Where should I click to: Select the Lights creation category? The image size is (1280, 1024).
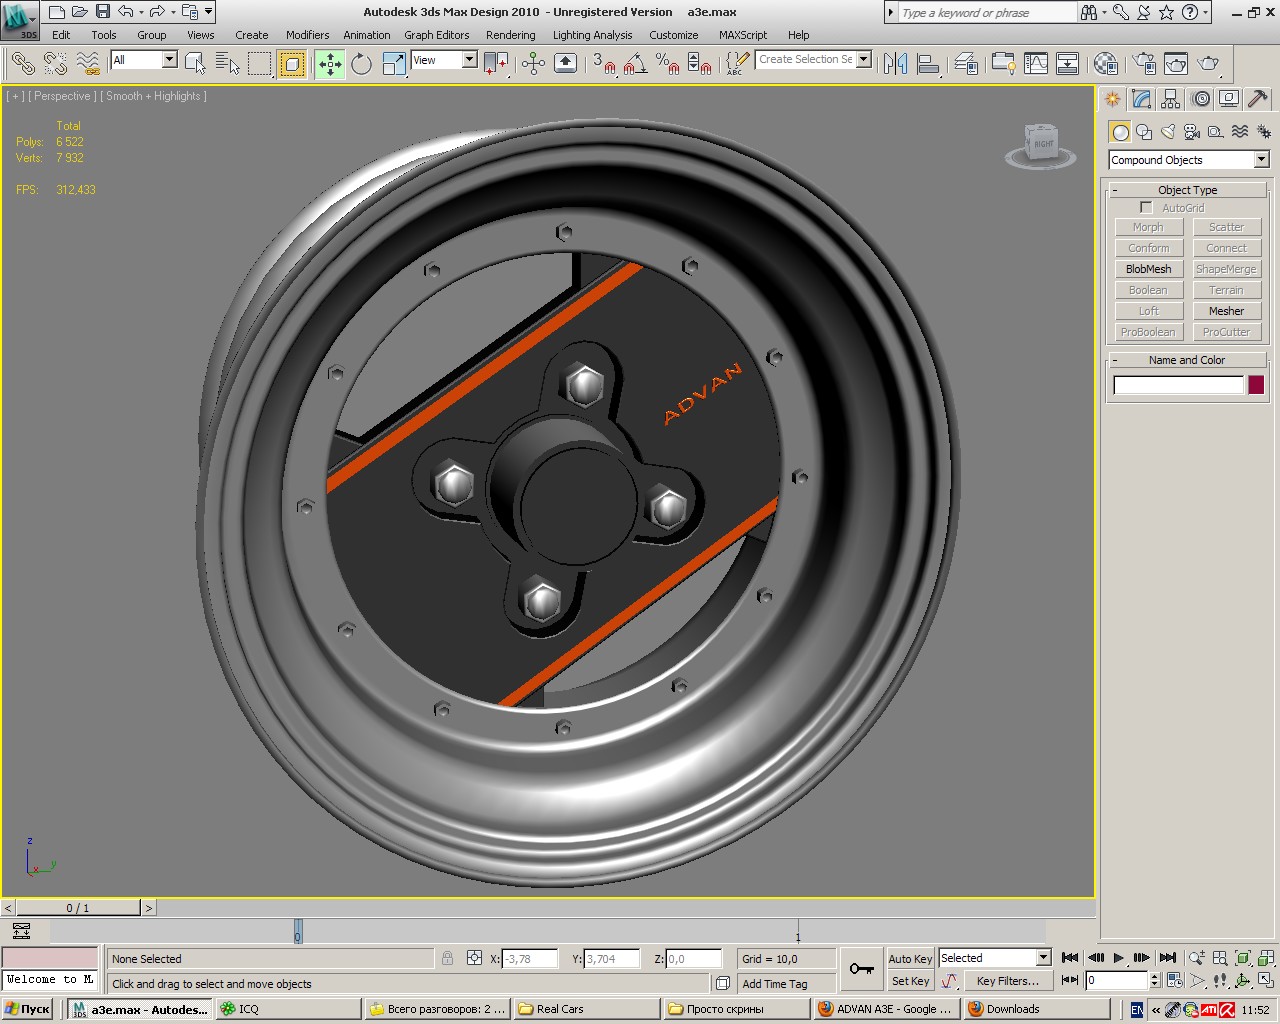click(x=1168, y=132)
